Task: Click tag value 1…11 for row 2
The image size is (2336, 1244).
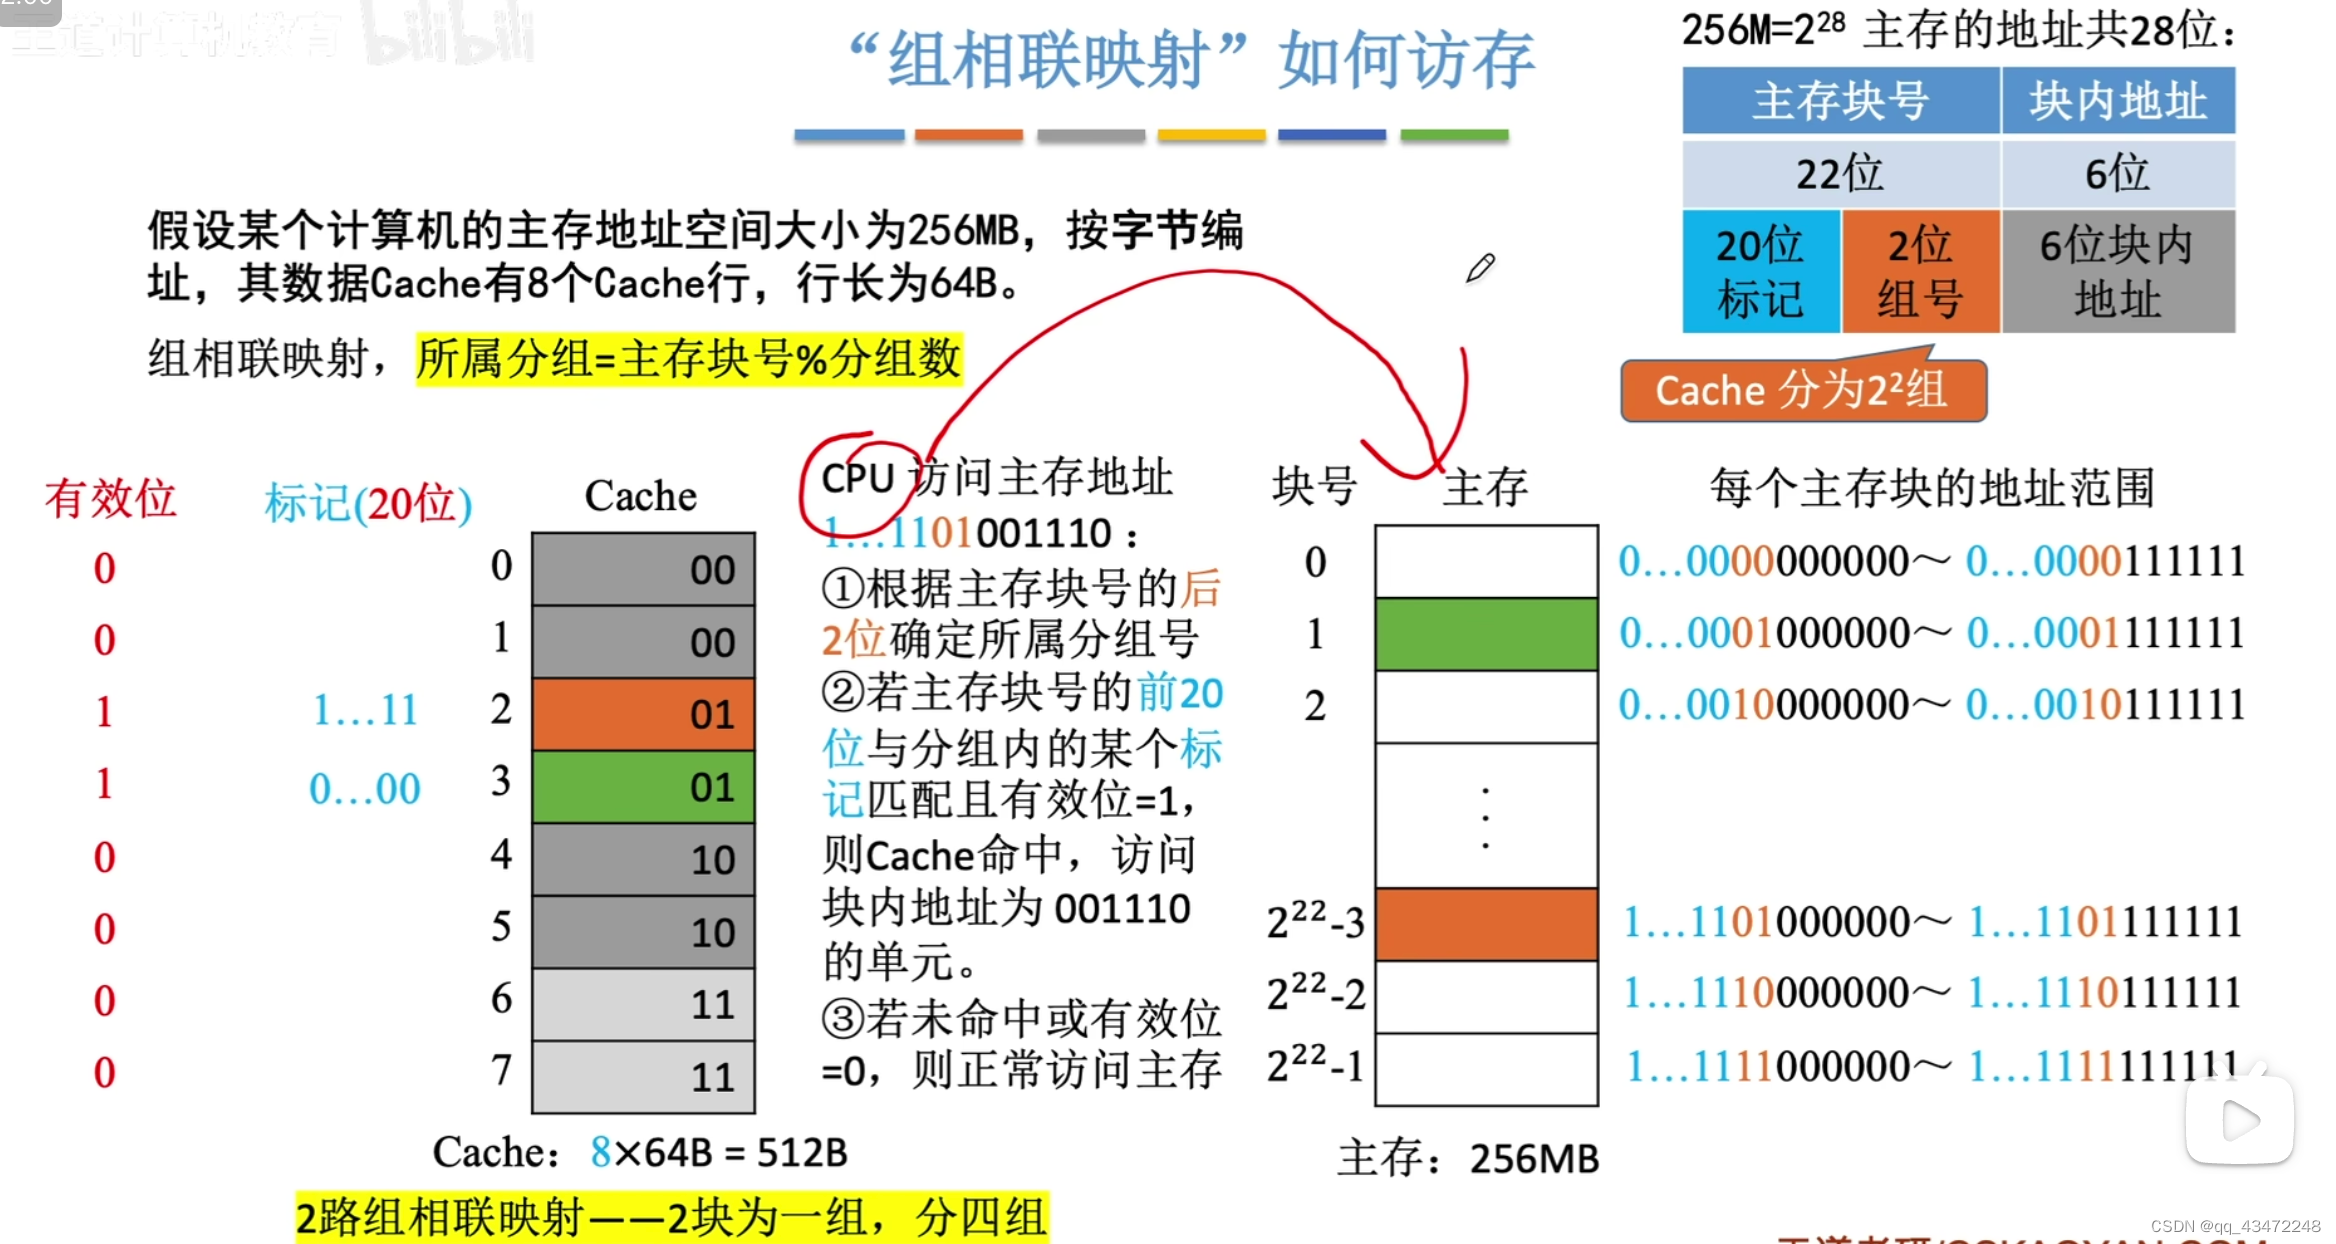Action: click(366, 711)
